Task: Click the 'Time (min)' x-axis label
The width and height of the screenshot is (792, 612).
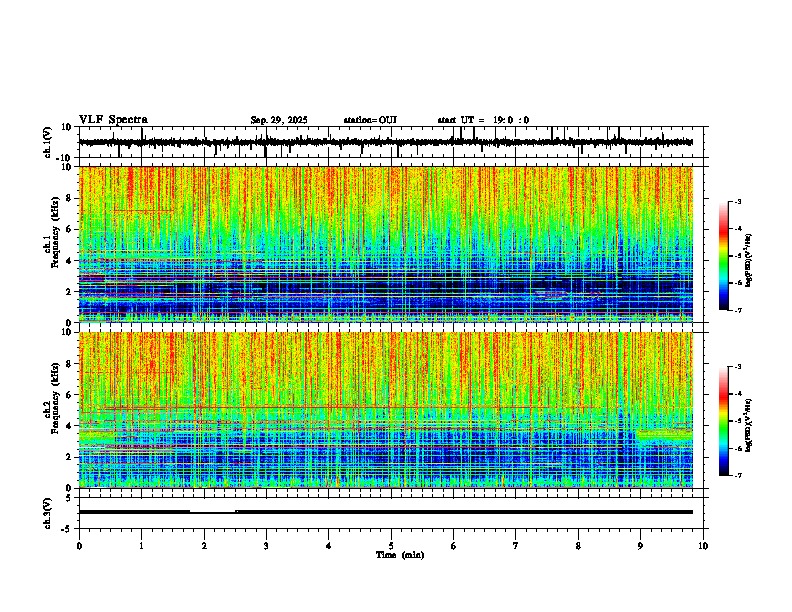Action: pyautogui.click(x=400, y=555)
